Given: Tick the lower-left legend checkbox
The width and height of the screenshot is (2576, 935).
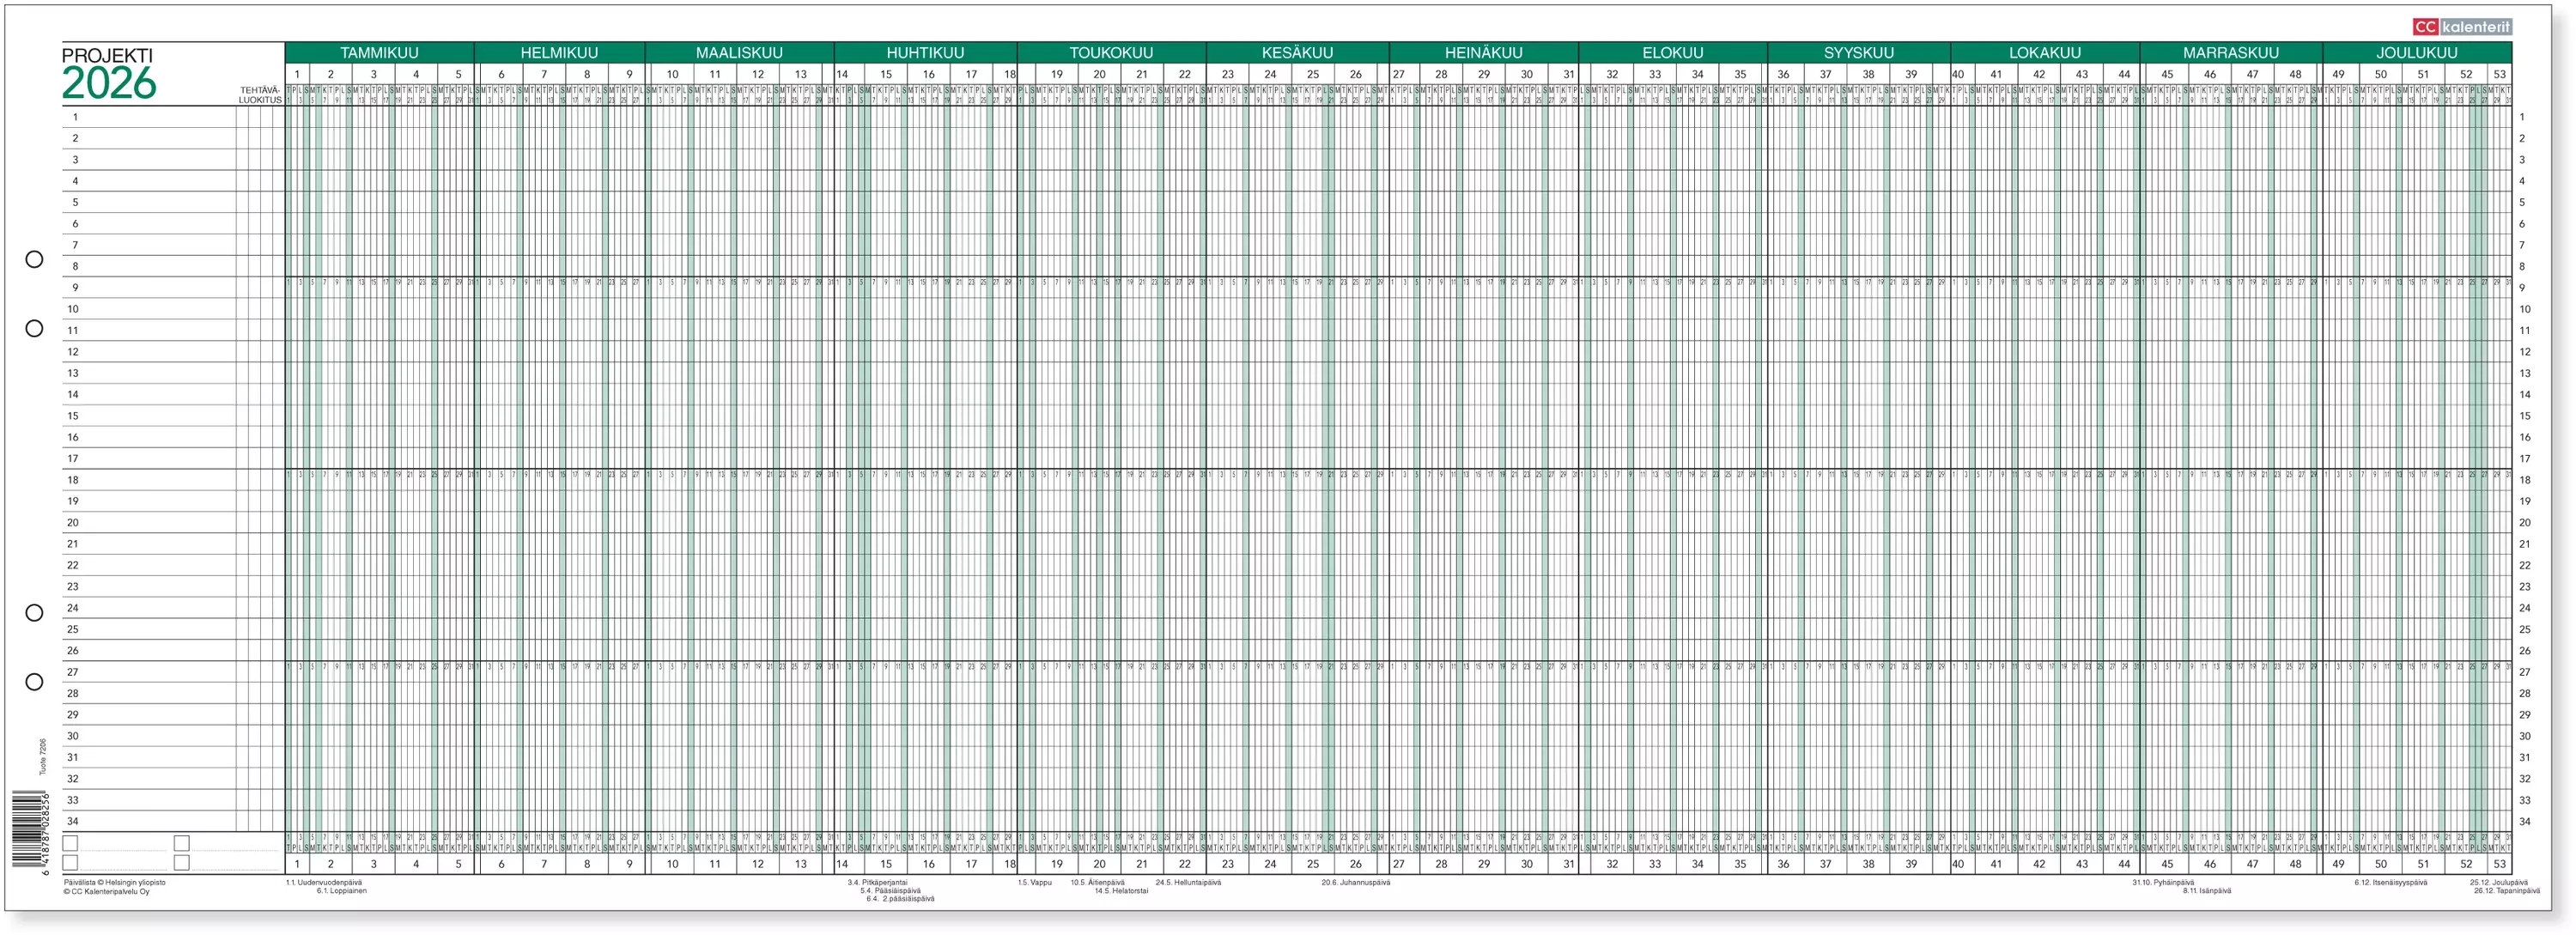Looking at the screenshot, I should (x=70, y=862).
